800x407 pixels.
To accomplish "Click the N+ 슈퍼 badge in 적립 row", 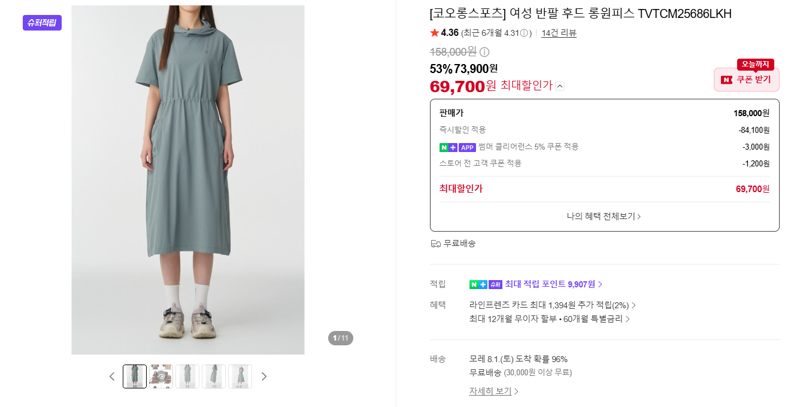I will (486, 285).
